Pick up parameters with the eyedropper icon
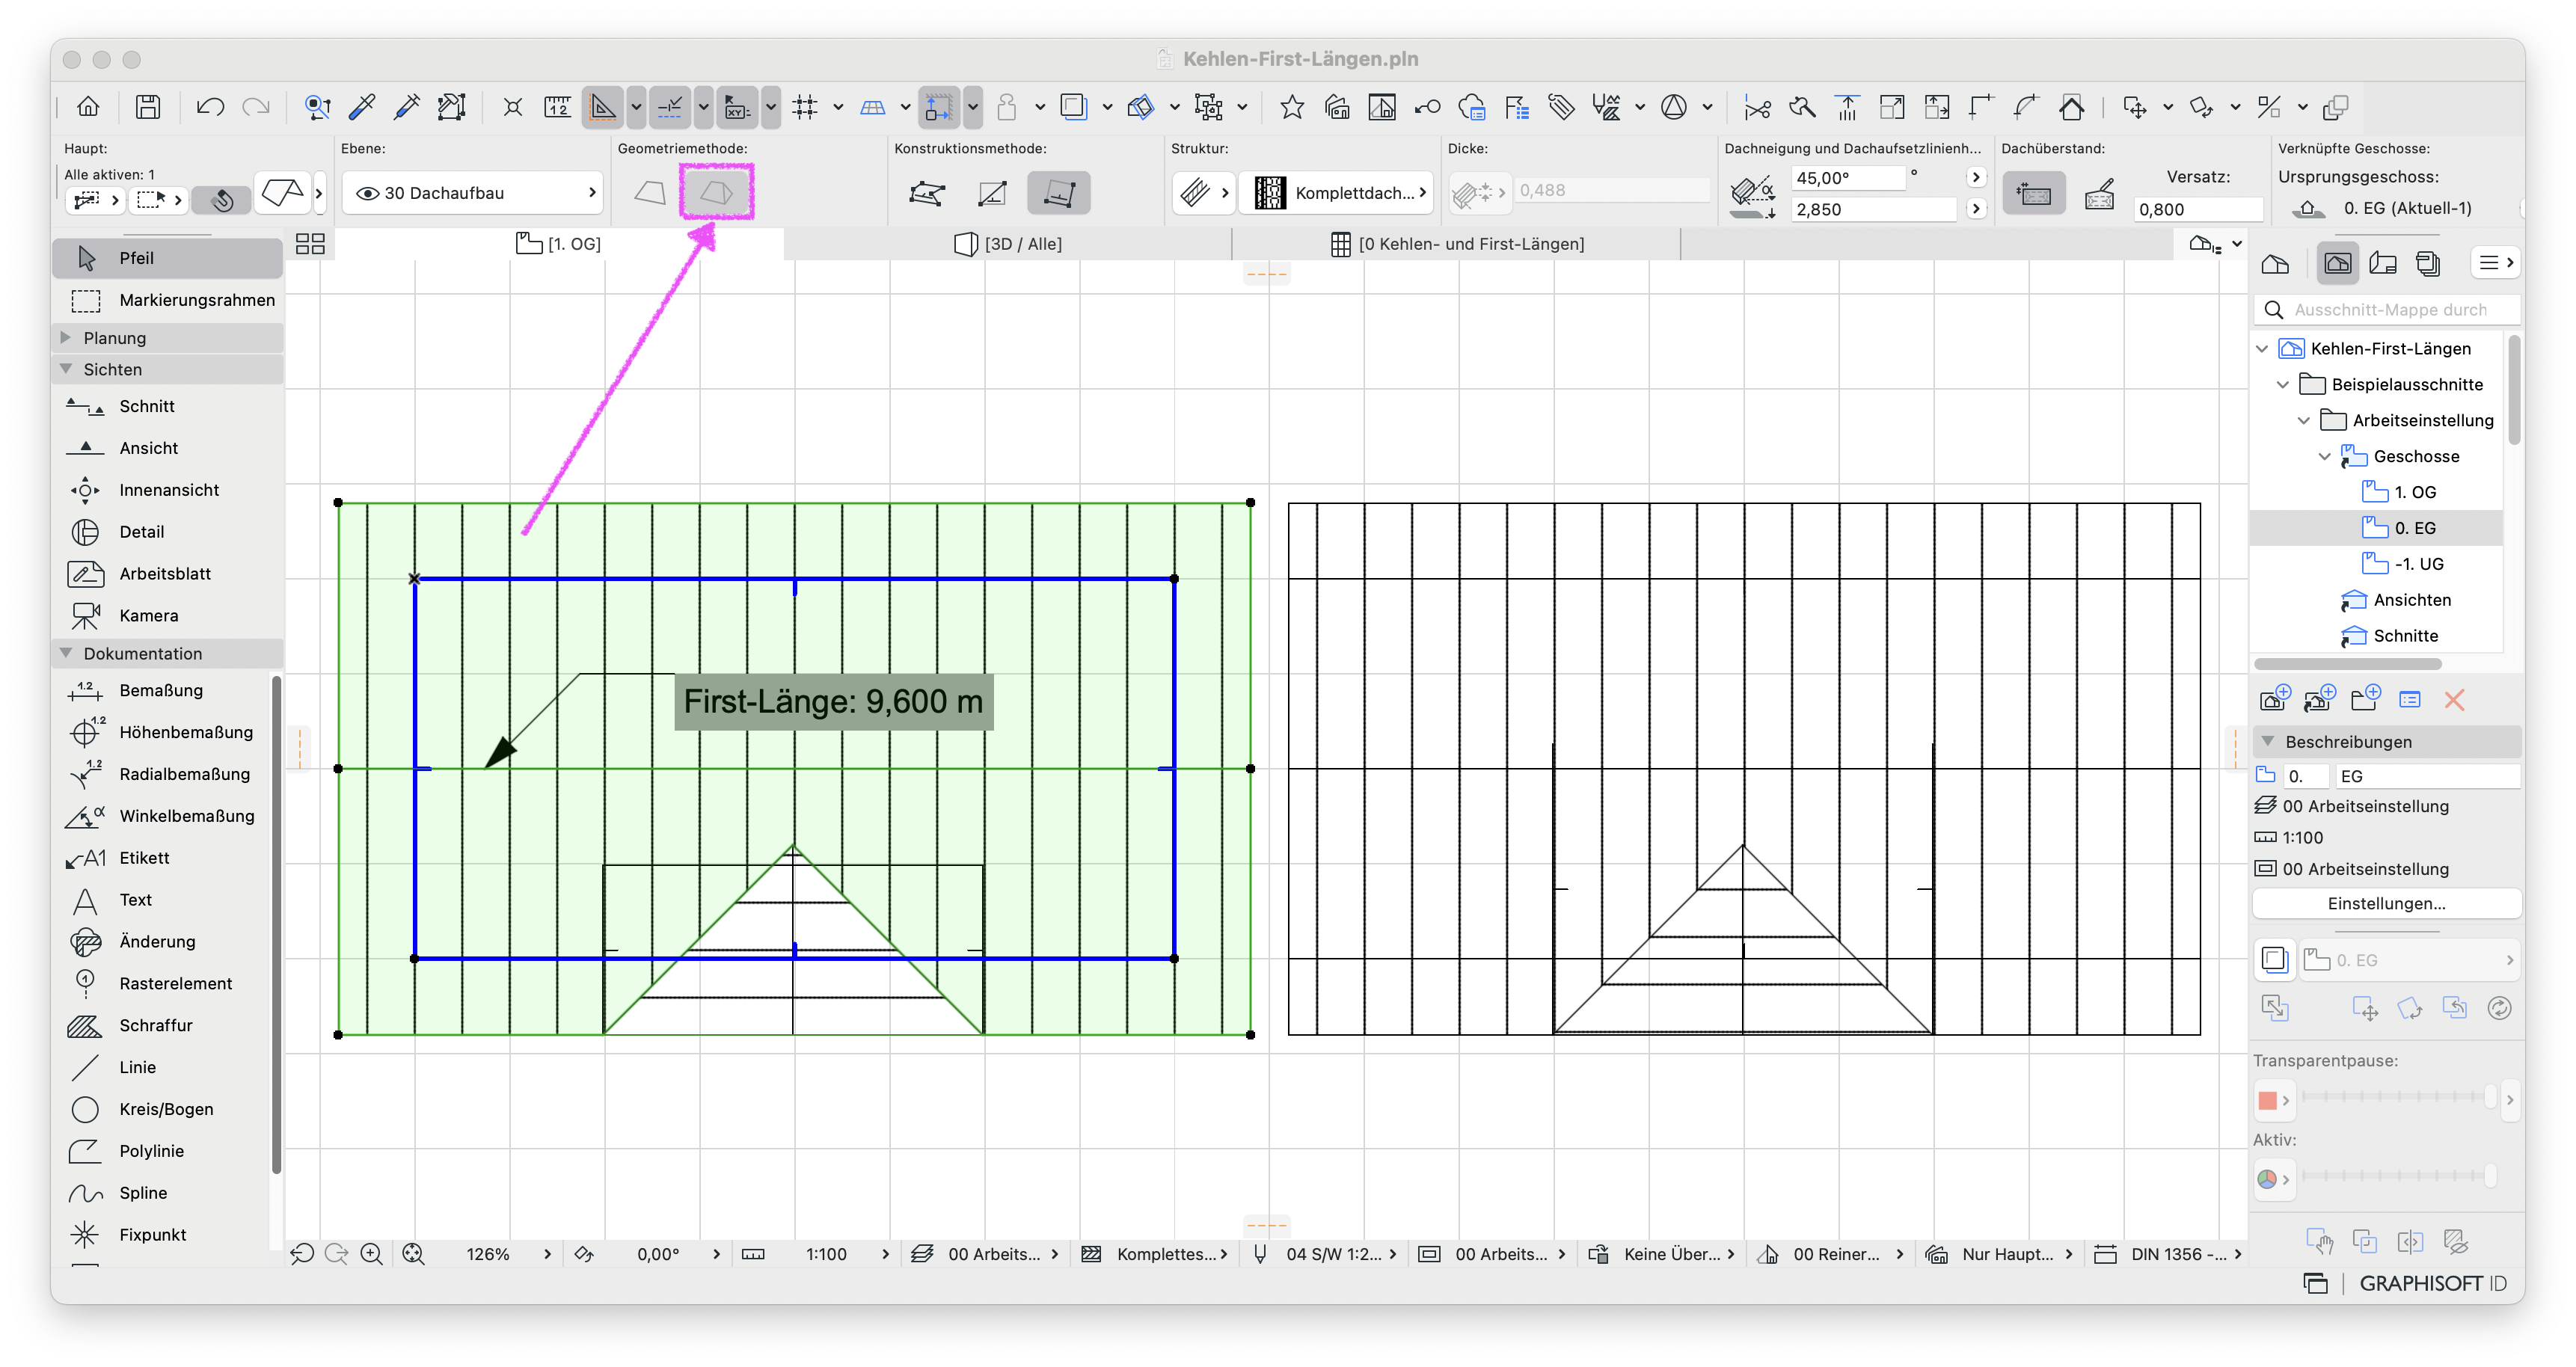 [x=362, y=107]
